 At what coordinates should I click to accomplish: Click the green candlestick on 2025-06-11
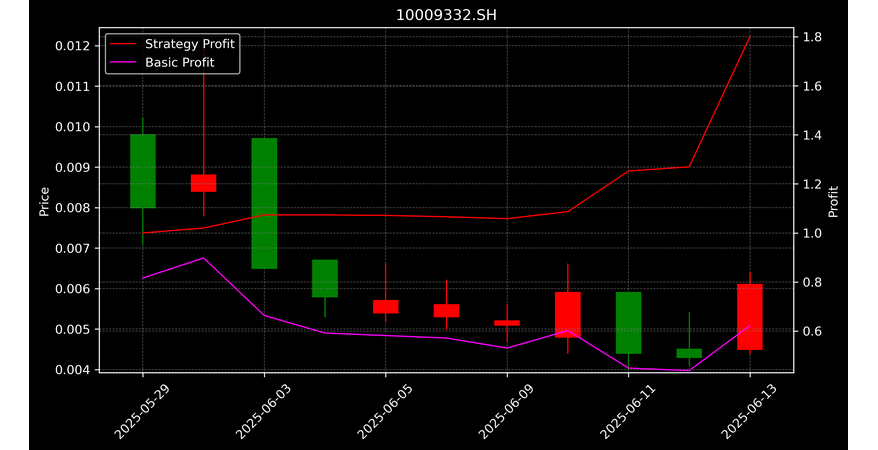tap(629, 323)
